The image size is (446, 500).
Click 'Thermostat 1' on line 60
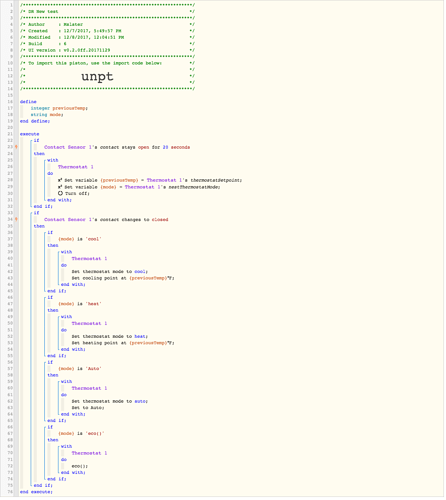click(89, 389)
